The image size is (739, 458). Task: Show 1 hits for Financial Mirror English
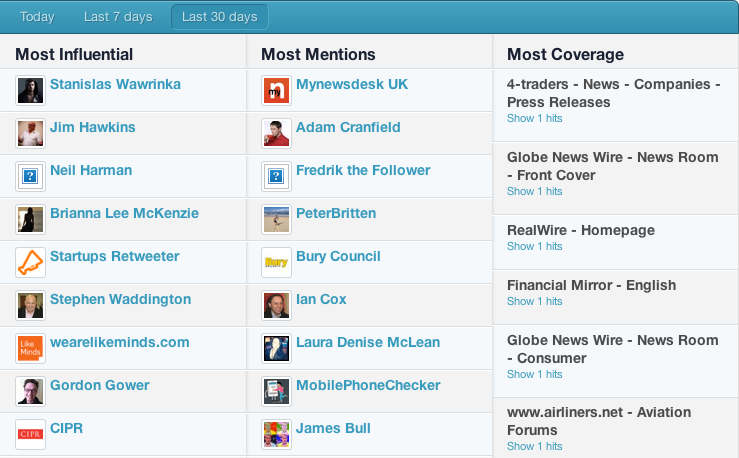click(534, 302)
